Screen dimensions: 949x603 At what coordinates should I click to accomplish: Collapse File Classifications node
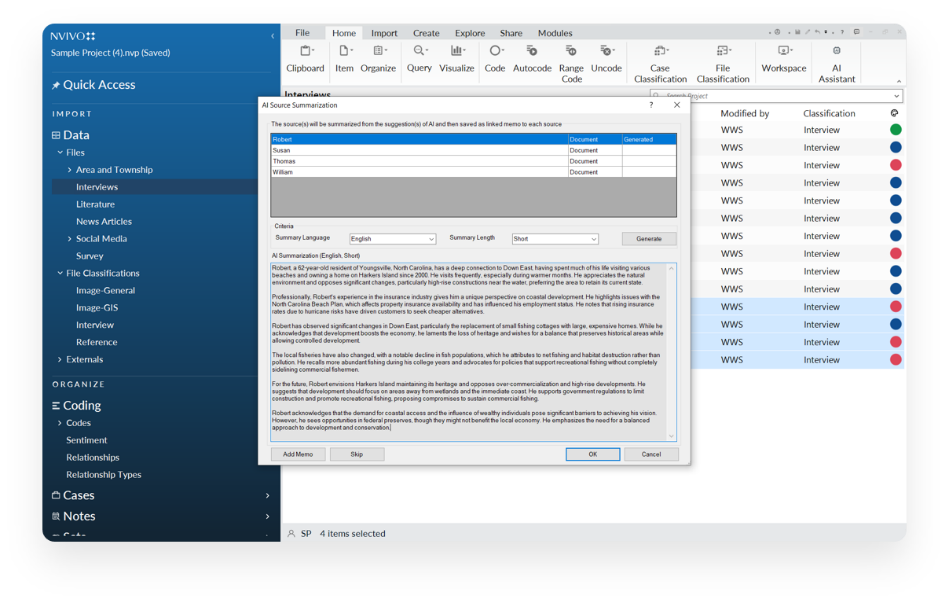click(60, 273)
